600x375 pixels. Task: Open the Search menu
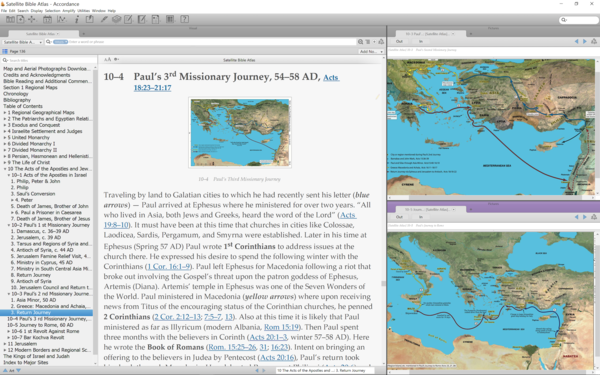click(x=23, y=11)
